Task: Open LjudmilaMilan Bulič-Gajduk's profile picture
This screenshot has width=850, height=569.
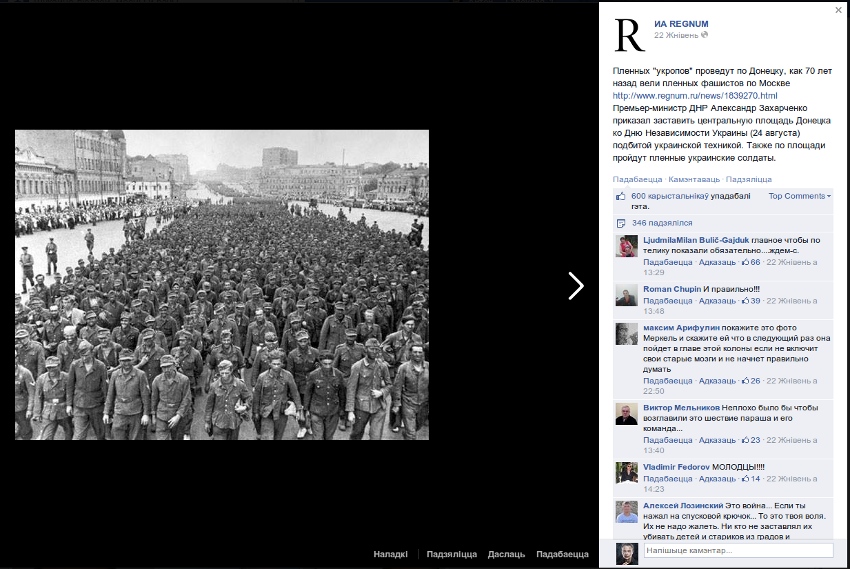Action: tap(626, 246)
